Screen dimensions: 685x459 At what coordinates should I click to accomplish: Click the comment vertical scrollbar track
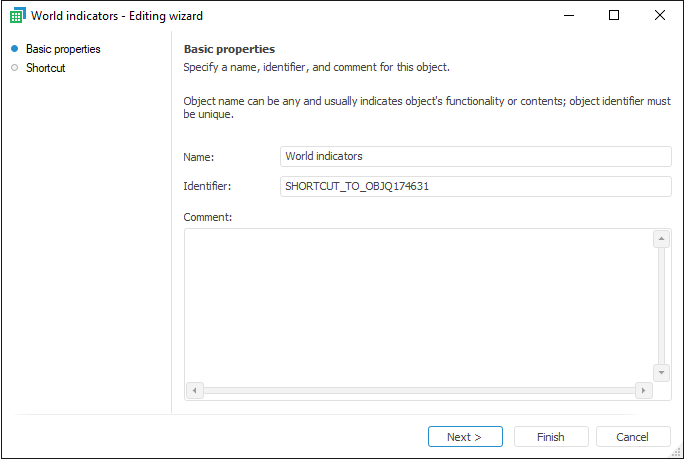[661, 305]
